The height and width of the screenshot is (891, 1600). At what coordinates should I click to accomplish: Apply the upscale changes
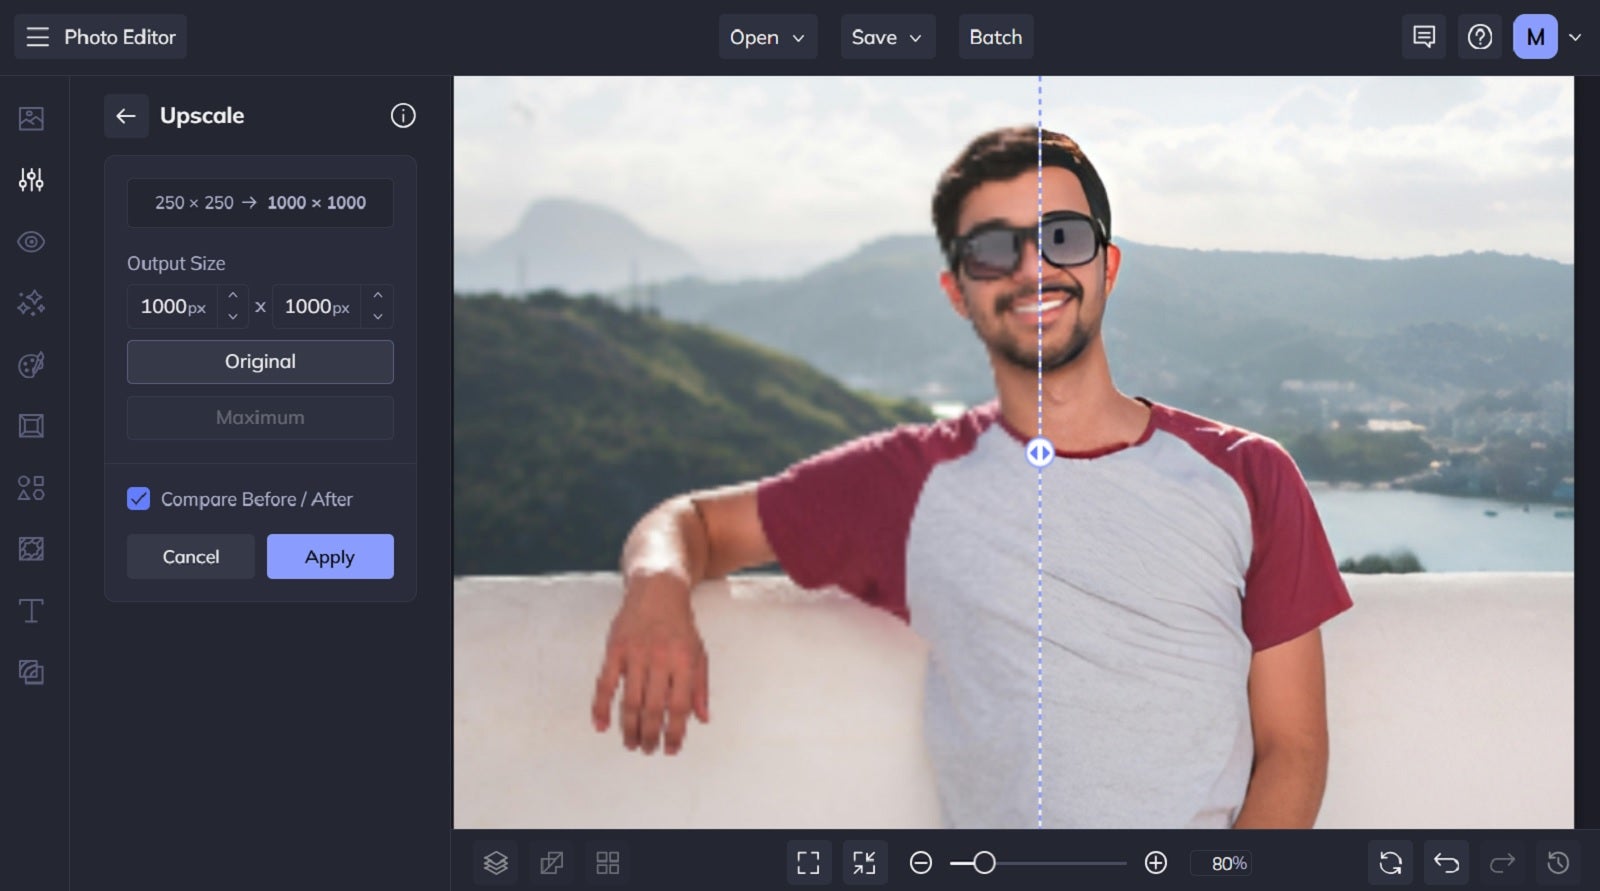coord(330,557)
